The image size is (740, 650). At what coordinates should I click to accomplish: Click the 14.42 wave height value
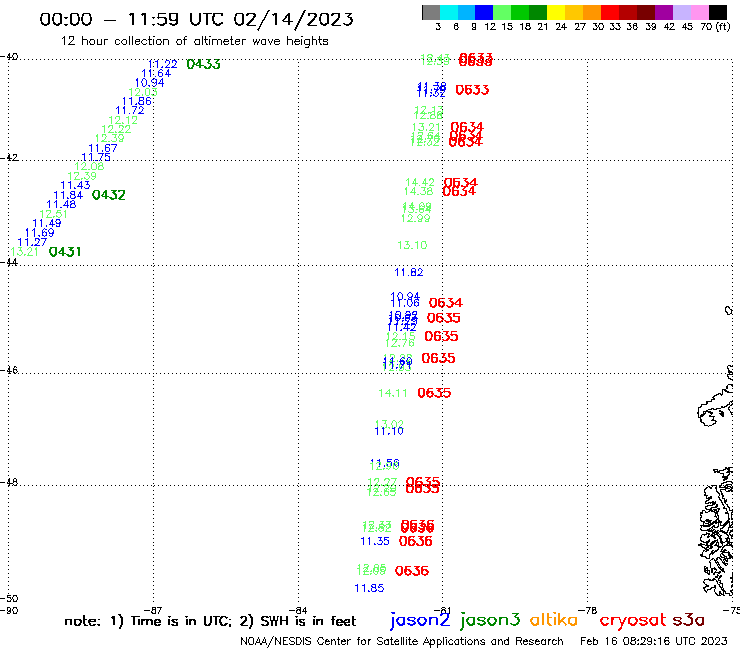(420, 182)
